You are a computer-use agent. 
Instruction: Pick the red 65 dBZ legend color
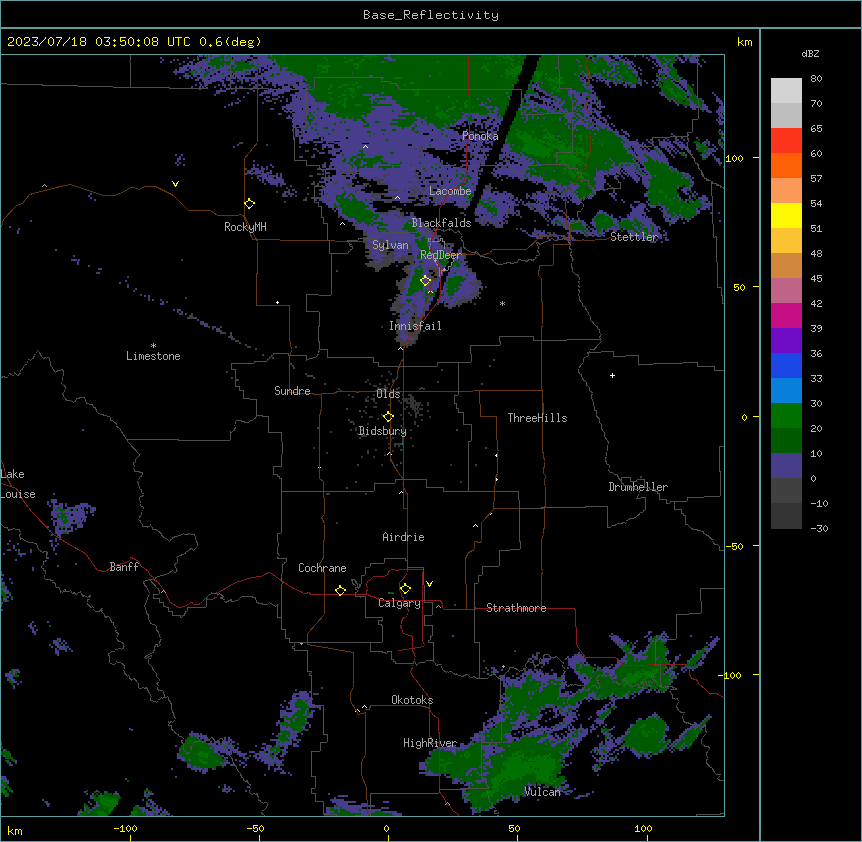pyautogui.click(x=786, y=141)
